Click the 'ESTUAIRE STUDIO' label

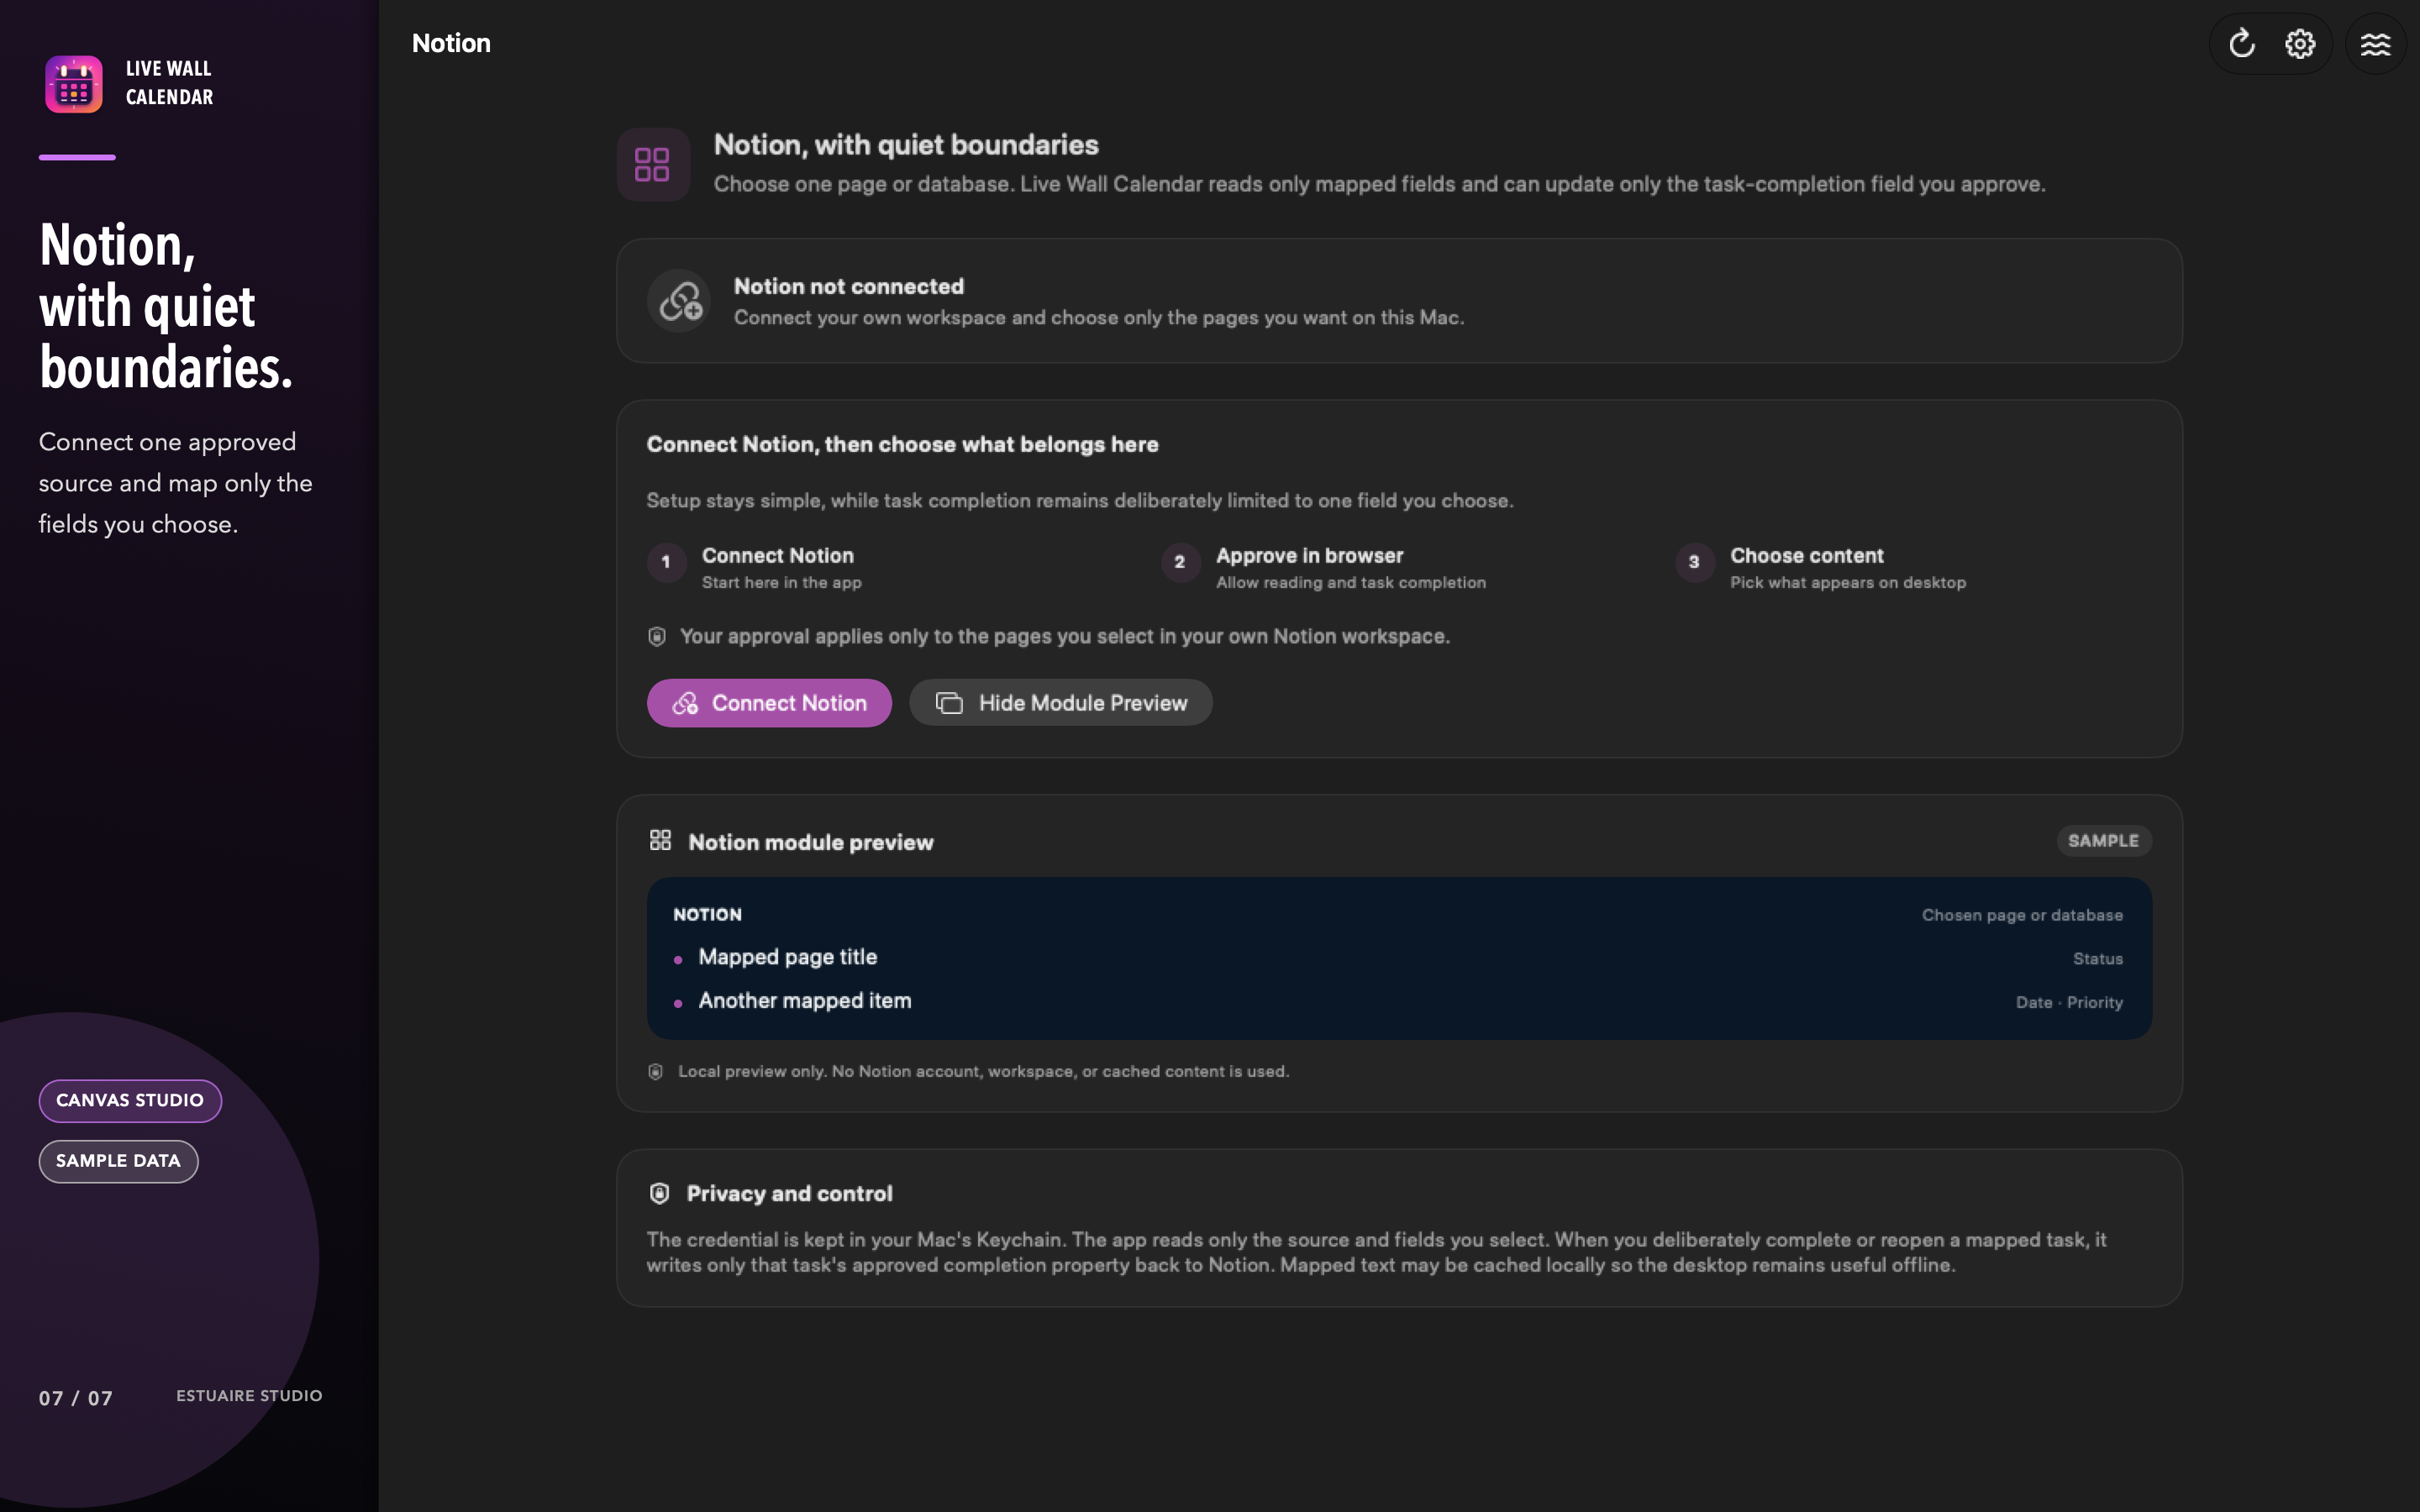249,1396
